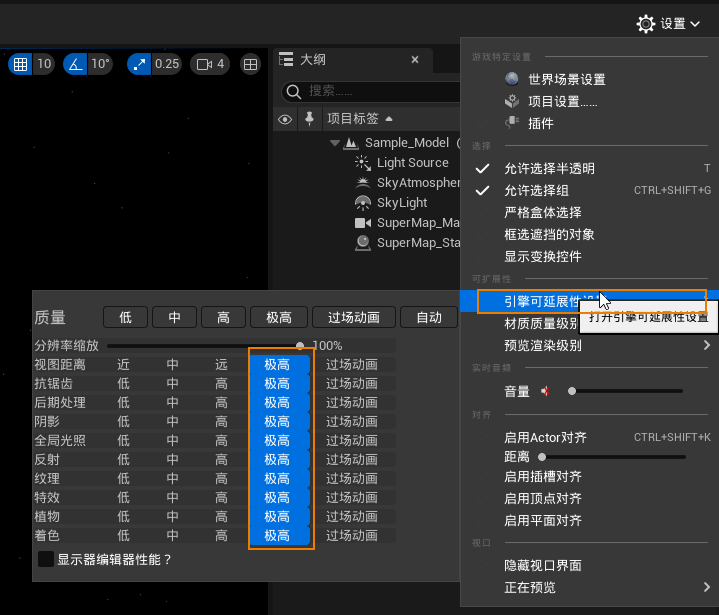Click the 自动 quality button
719x615 pixels.
tap(428, 317)
